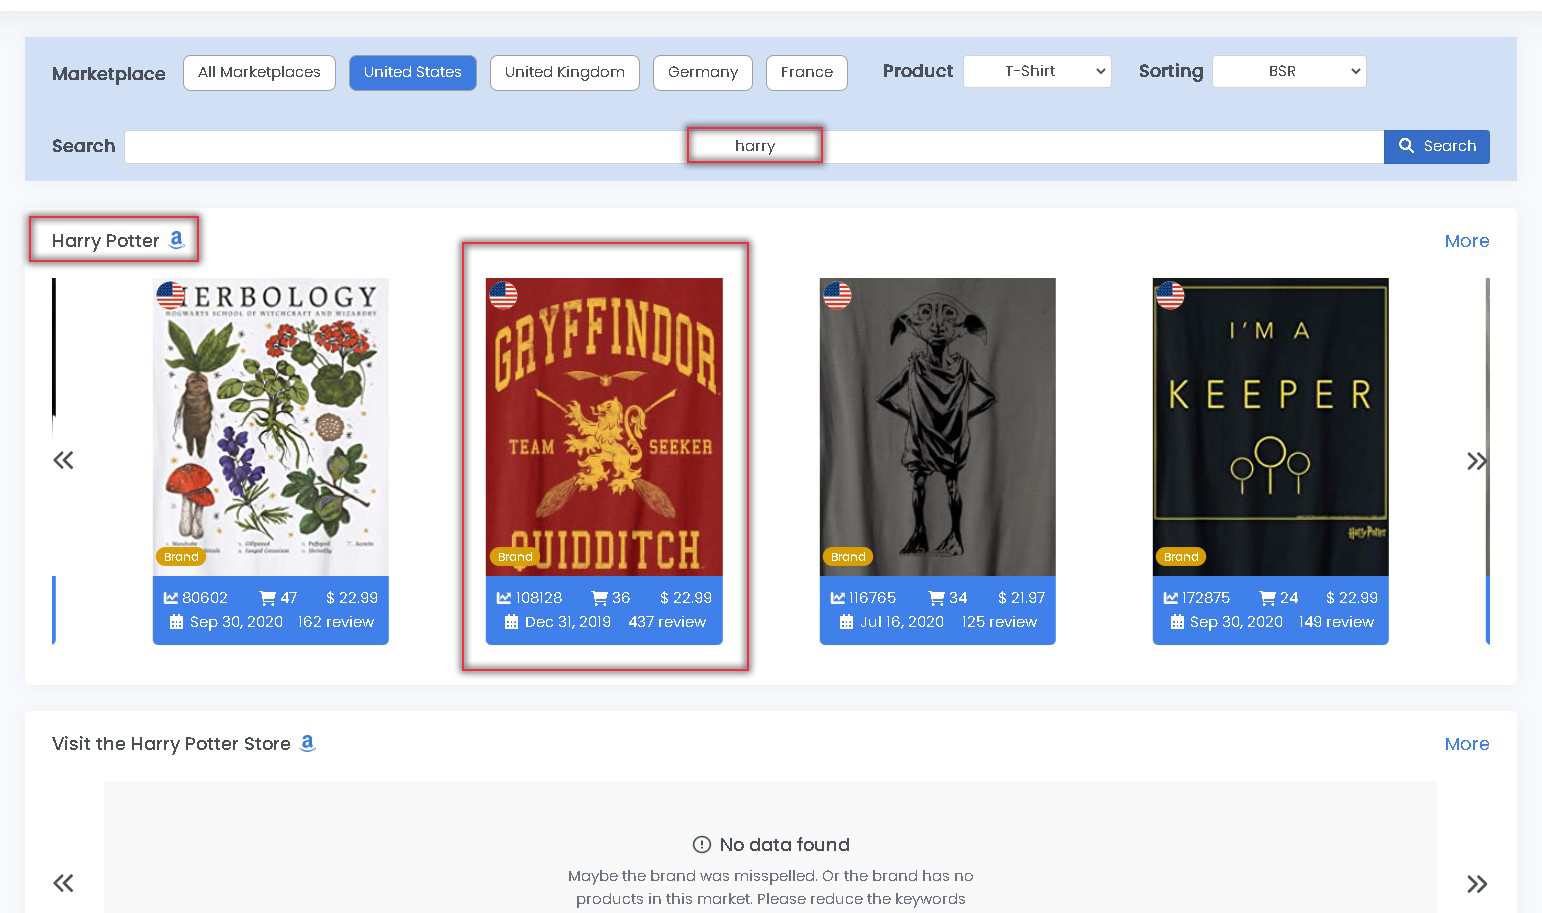Click the search field containing harry

click(x=754, y=146)
